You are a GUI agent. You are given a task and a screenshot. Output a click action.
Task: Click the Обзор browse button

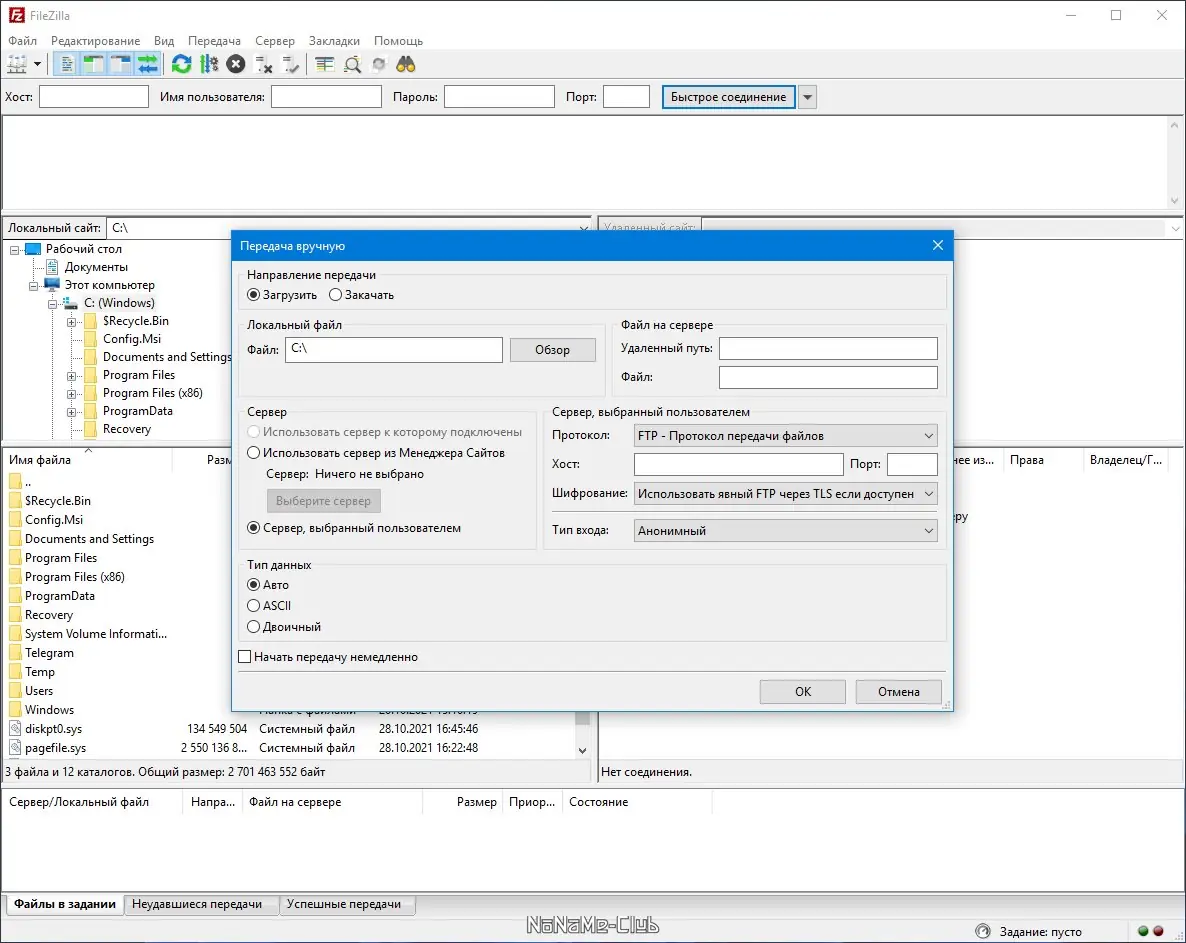click(x=553, y=349)
